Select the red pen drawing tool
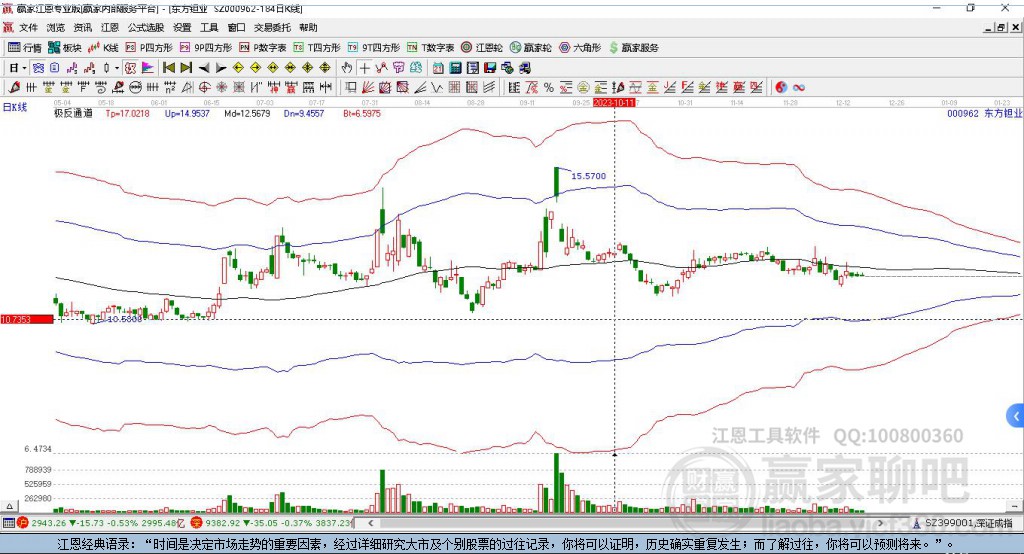1024x554 pixels. click(x=14, y=87)
